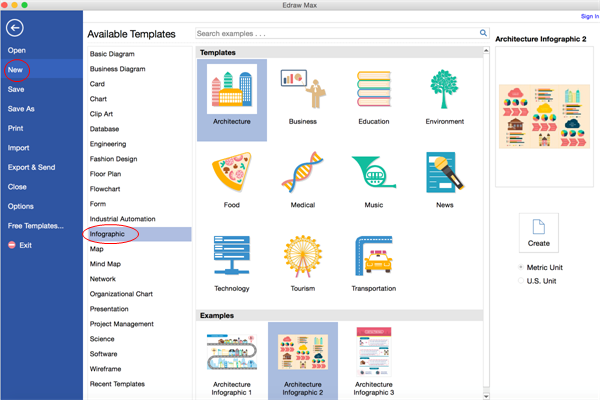Choose the Form category

pyautogui.click(x=98, y=204)
